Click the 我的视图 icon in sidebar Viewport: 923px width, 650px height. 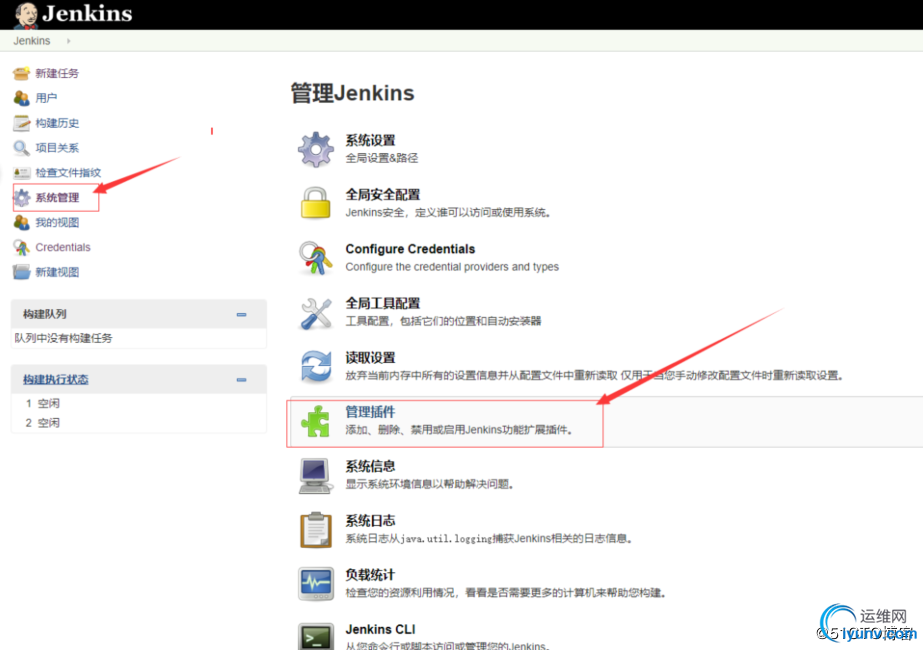(21, 223)
